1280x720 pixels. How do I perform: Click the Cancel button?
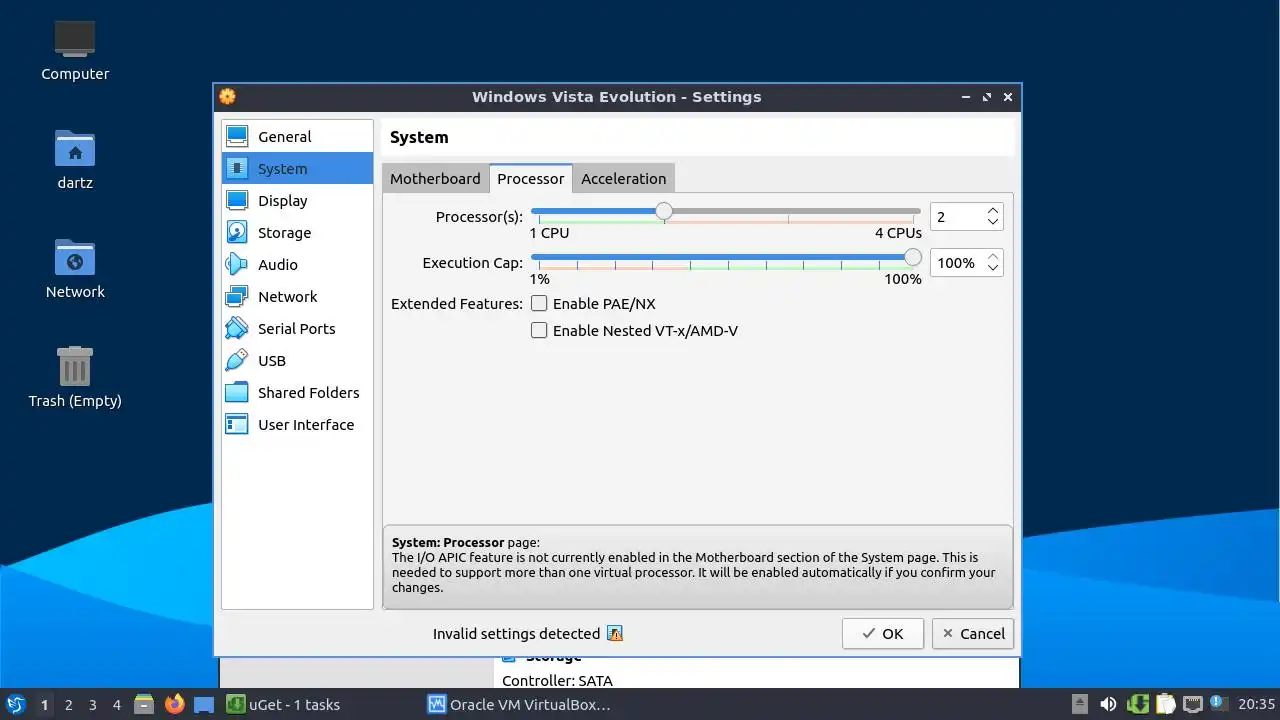(x=973, y=633)
